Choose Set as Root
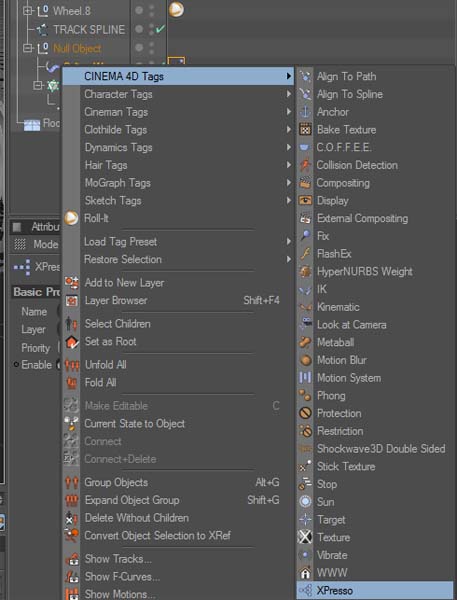 178,341
